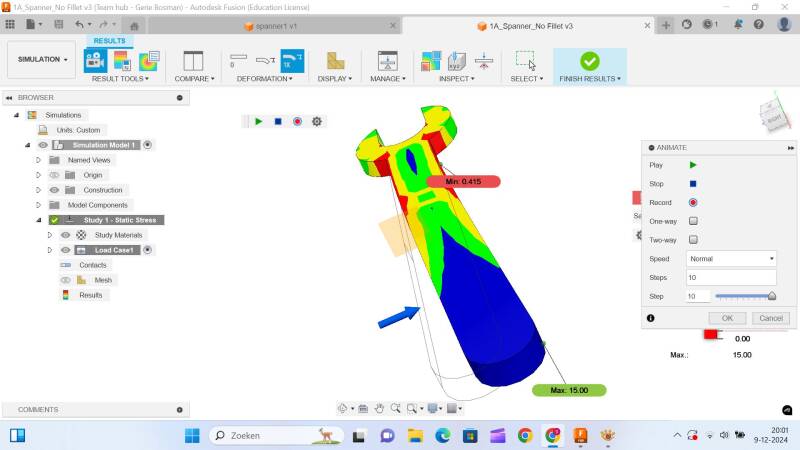The height and width of the screenshot is (450, 800).
Task: Open the DEFORMATION menu
Action: [265, 79]
